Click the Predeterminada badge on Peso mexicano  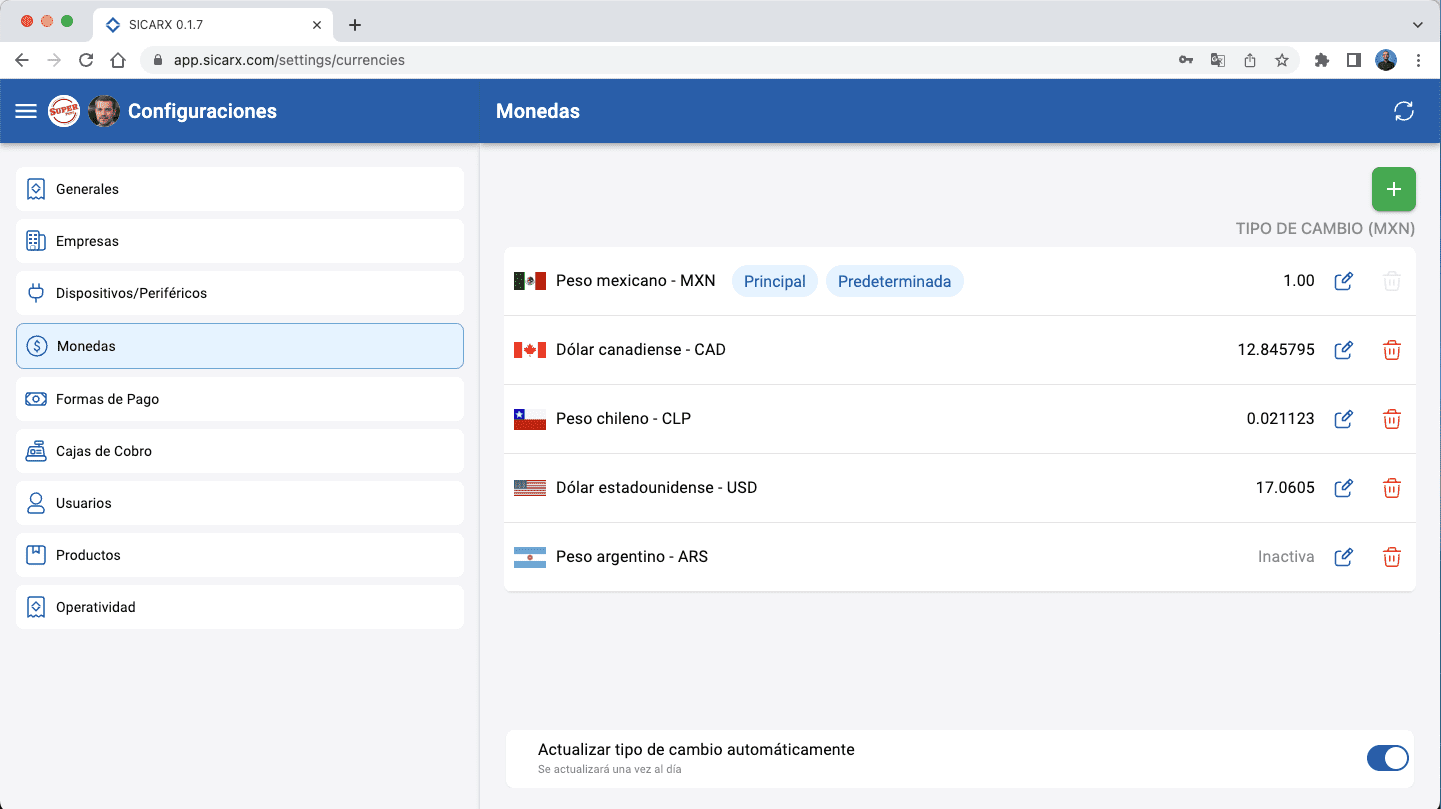(894, 281)
